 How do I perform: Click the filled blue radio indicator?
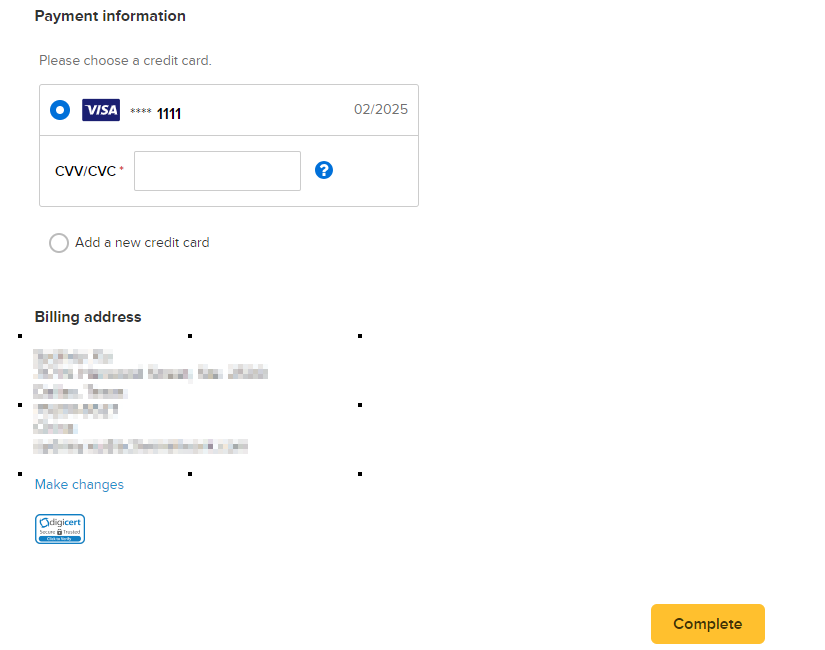coord(60,110)
